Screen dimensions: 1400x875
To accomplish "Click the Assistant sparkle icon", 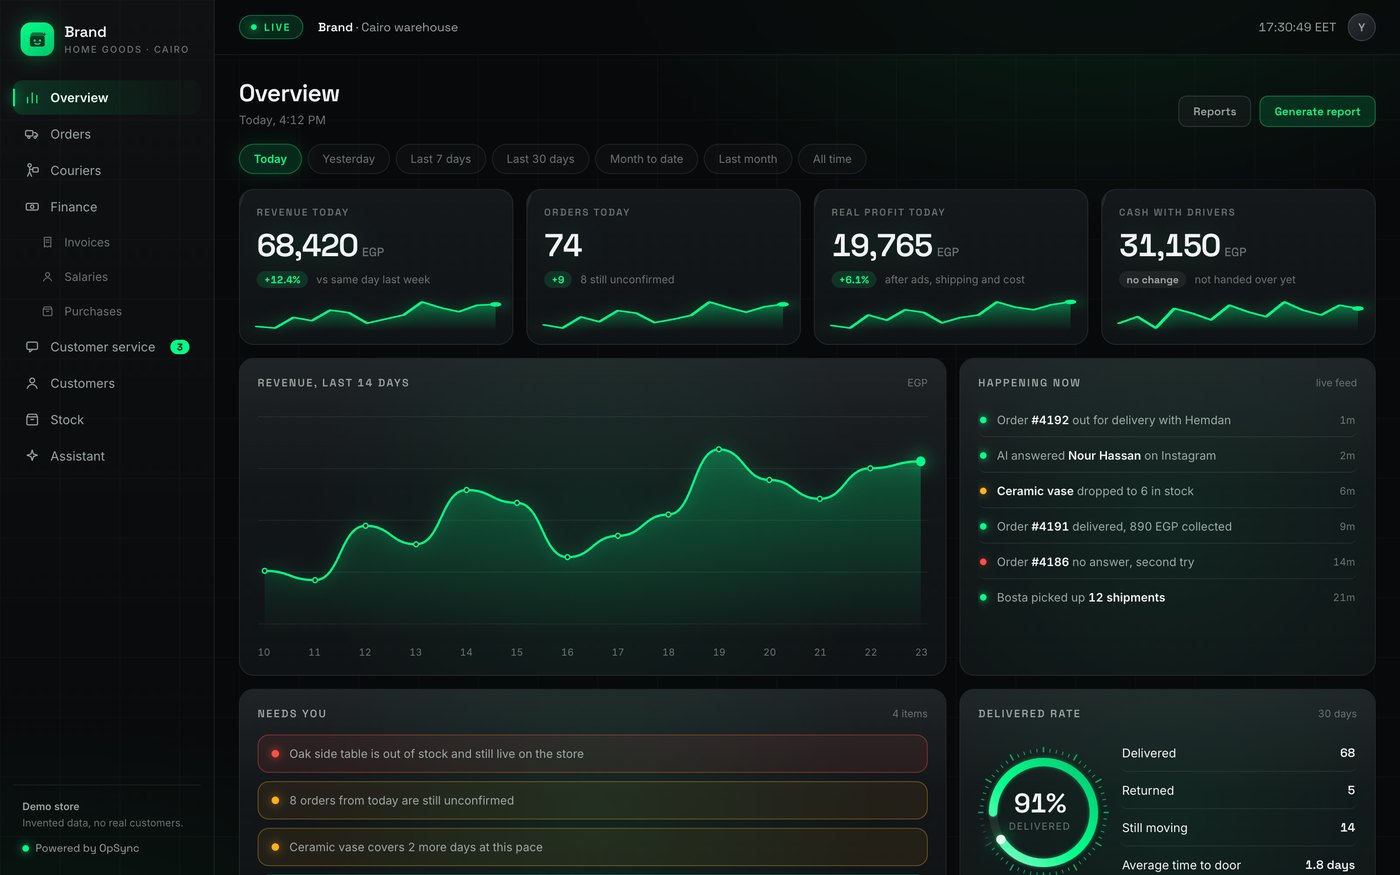I will [32, 456].
